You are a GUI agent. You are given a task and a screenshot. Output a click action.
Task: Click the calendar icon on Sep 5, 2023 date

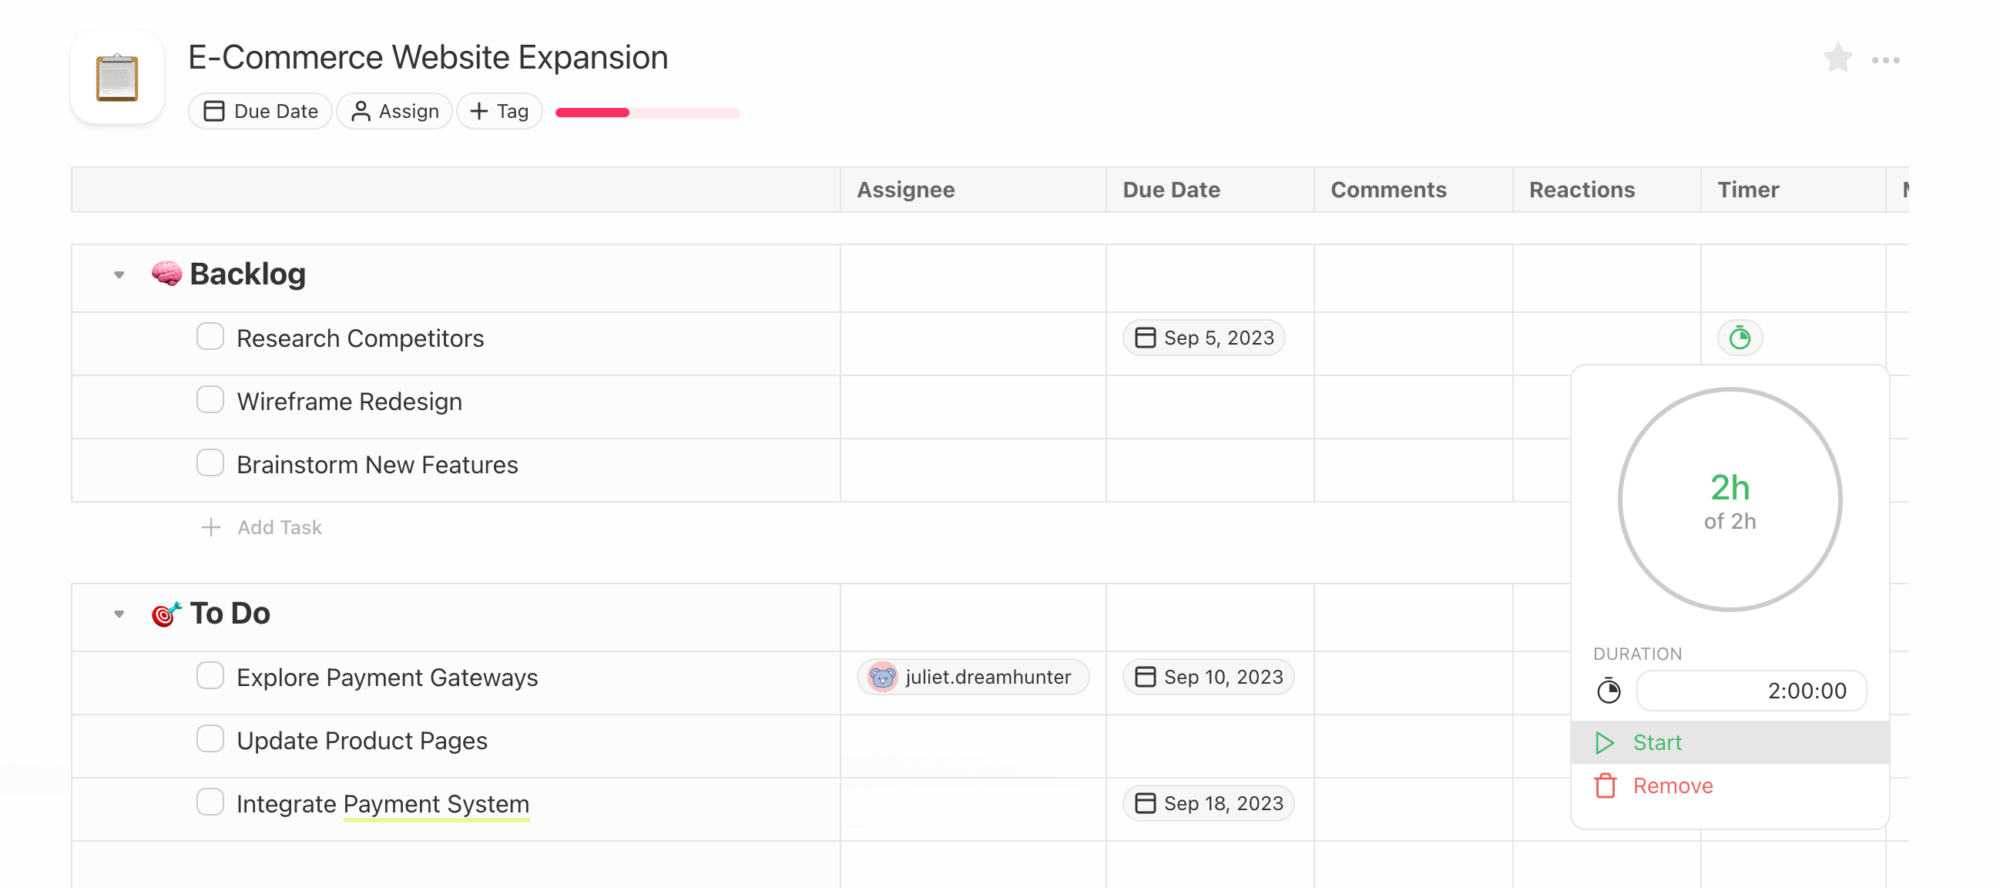click(1145, 337)
